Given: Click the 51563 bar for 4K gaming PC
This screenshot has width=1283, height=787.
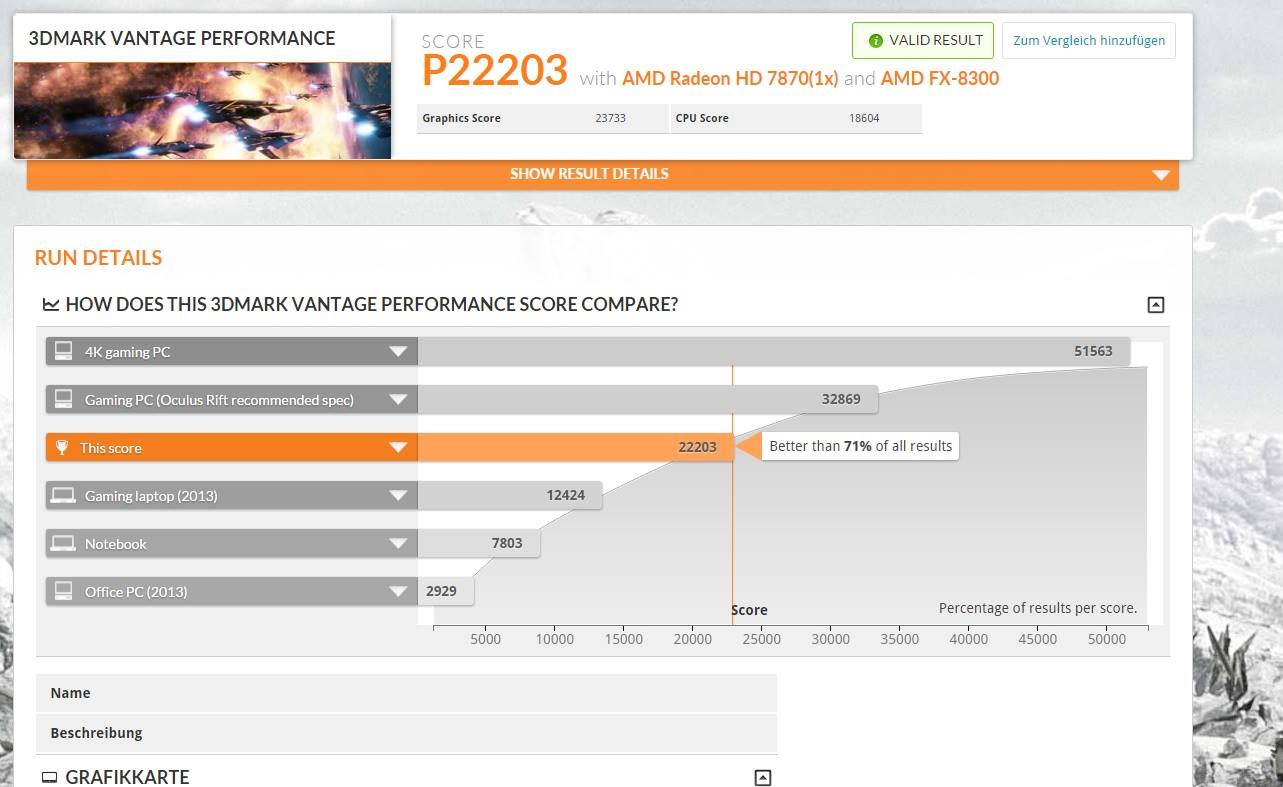Looking at the screenshot, I should 774,352.
